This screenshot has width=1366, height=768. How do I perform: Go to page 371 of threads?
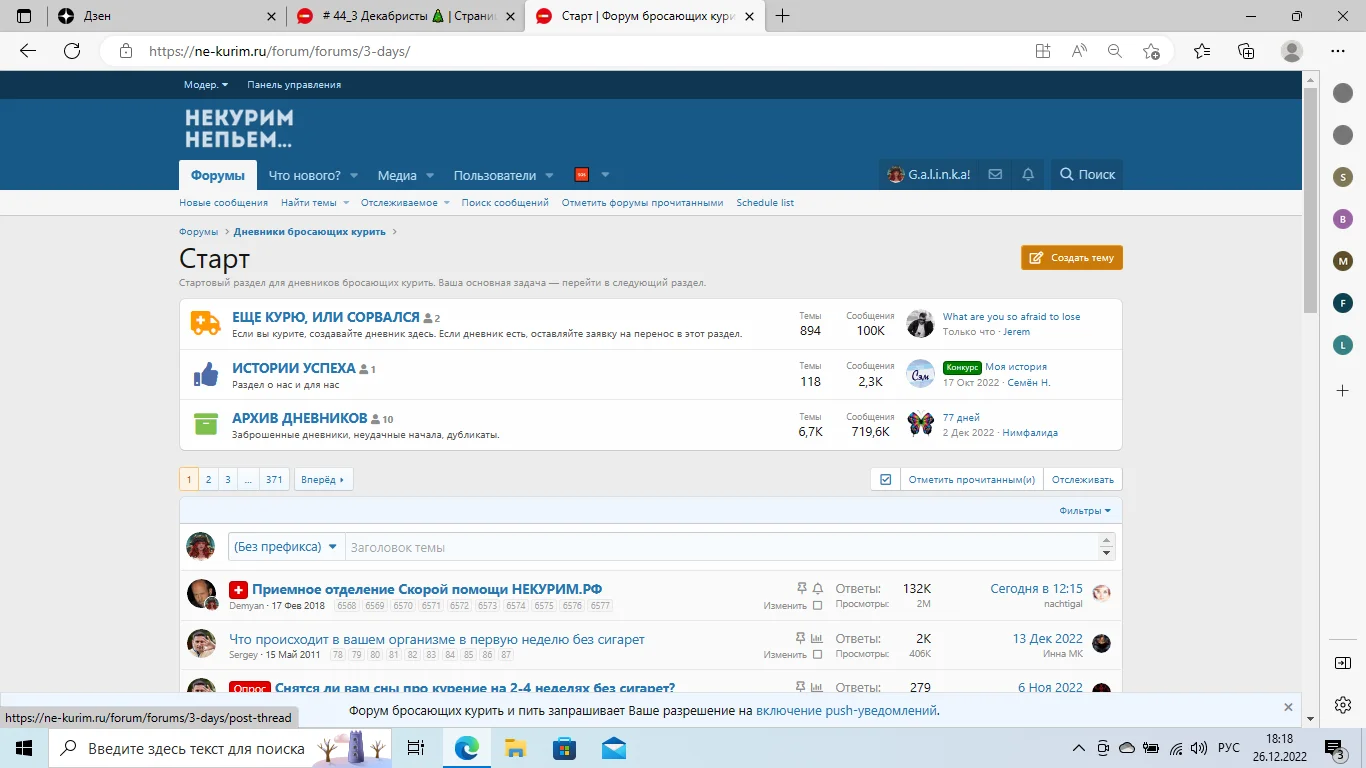coord(274,480)
